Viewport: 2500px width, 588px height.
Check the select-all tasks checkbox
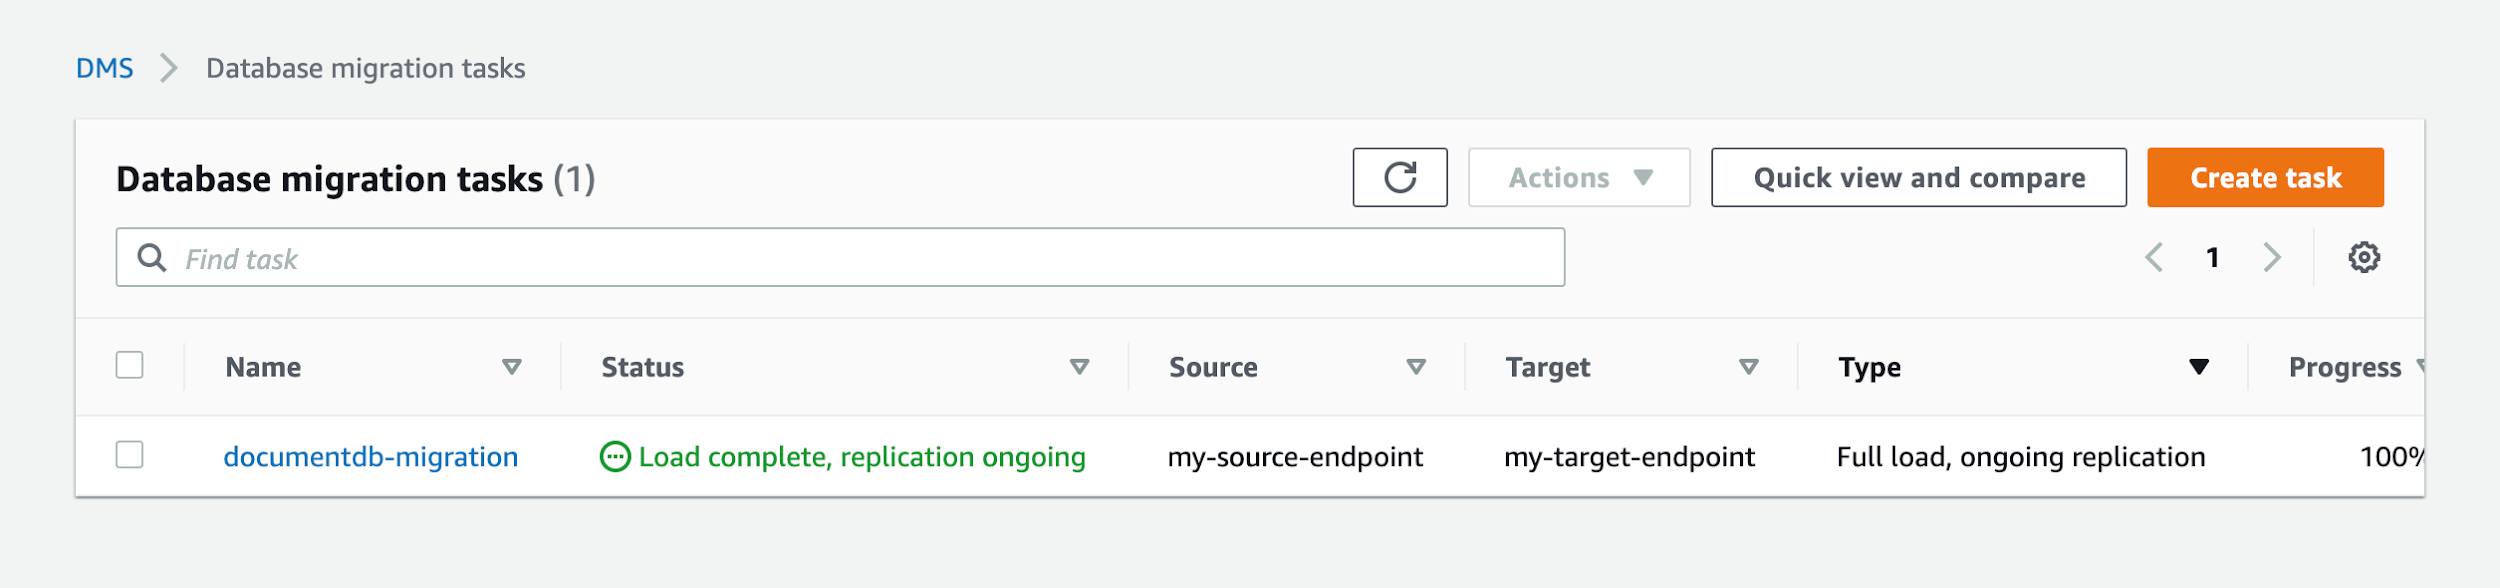point(131,367)
